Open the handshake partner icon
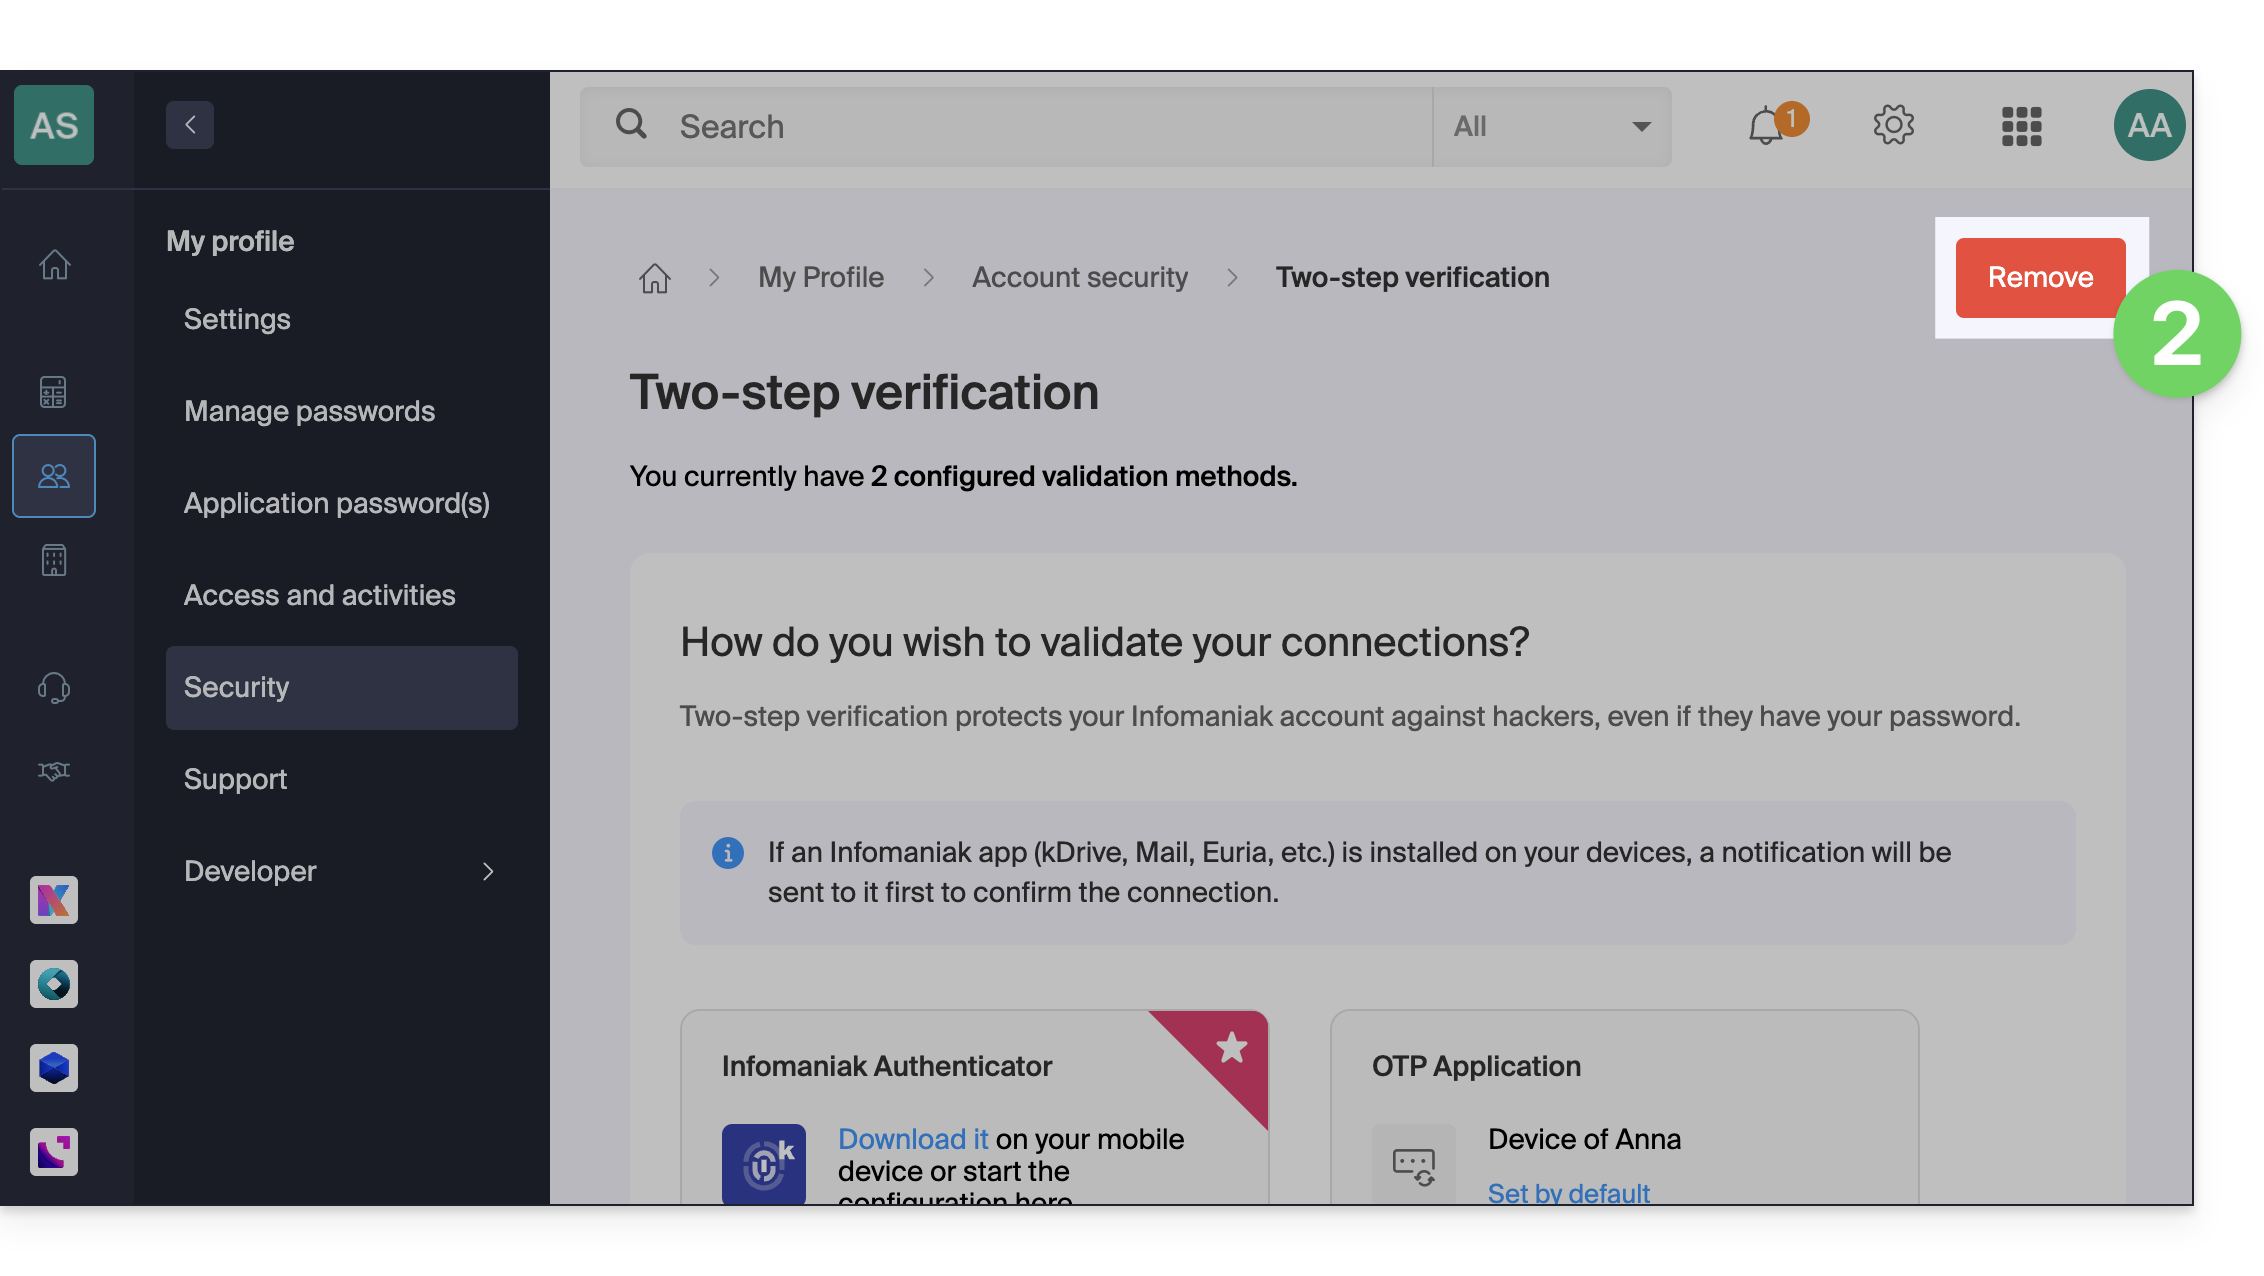 click(x=54, y=771)
